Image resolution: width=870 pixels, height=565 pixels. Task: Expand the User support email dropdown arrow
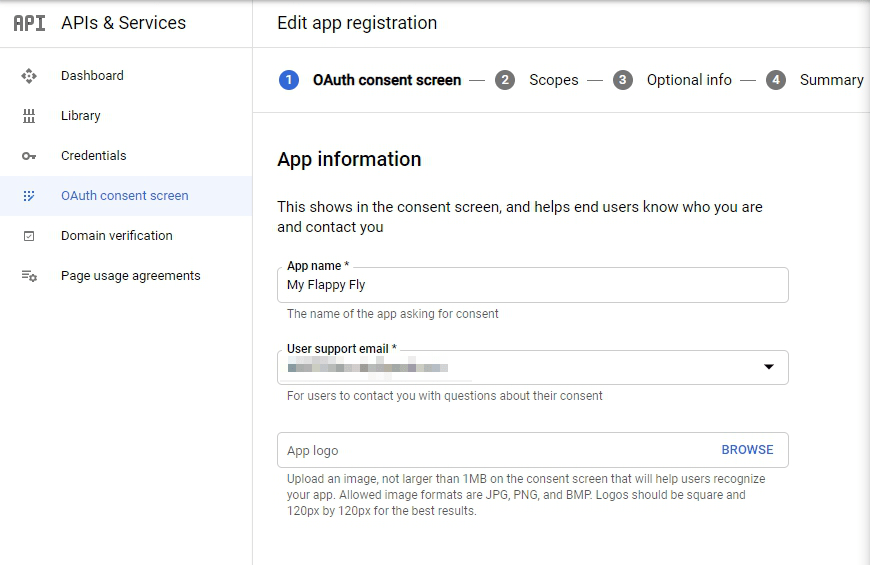pos(769,367)
